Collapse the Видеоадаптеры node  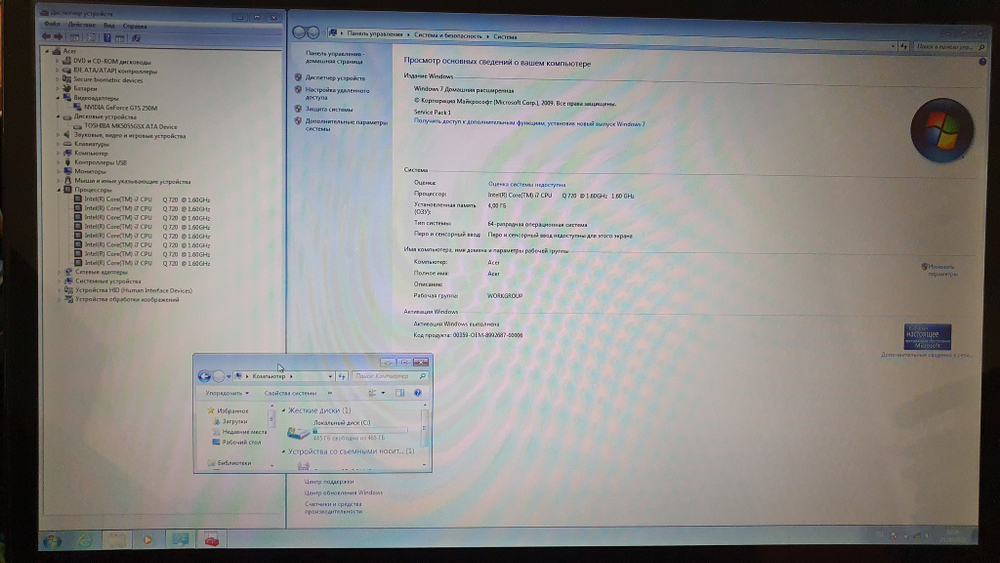[x=57, y=98]
